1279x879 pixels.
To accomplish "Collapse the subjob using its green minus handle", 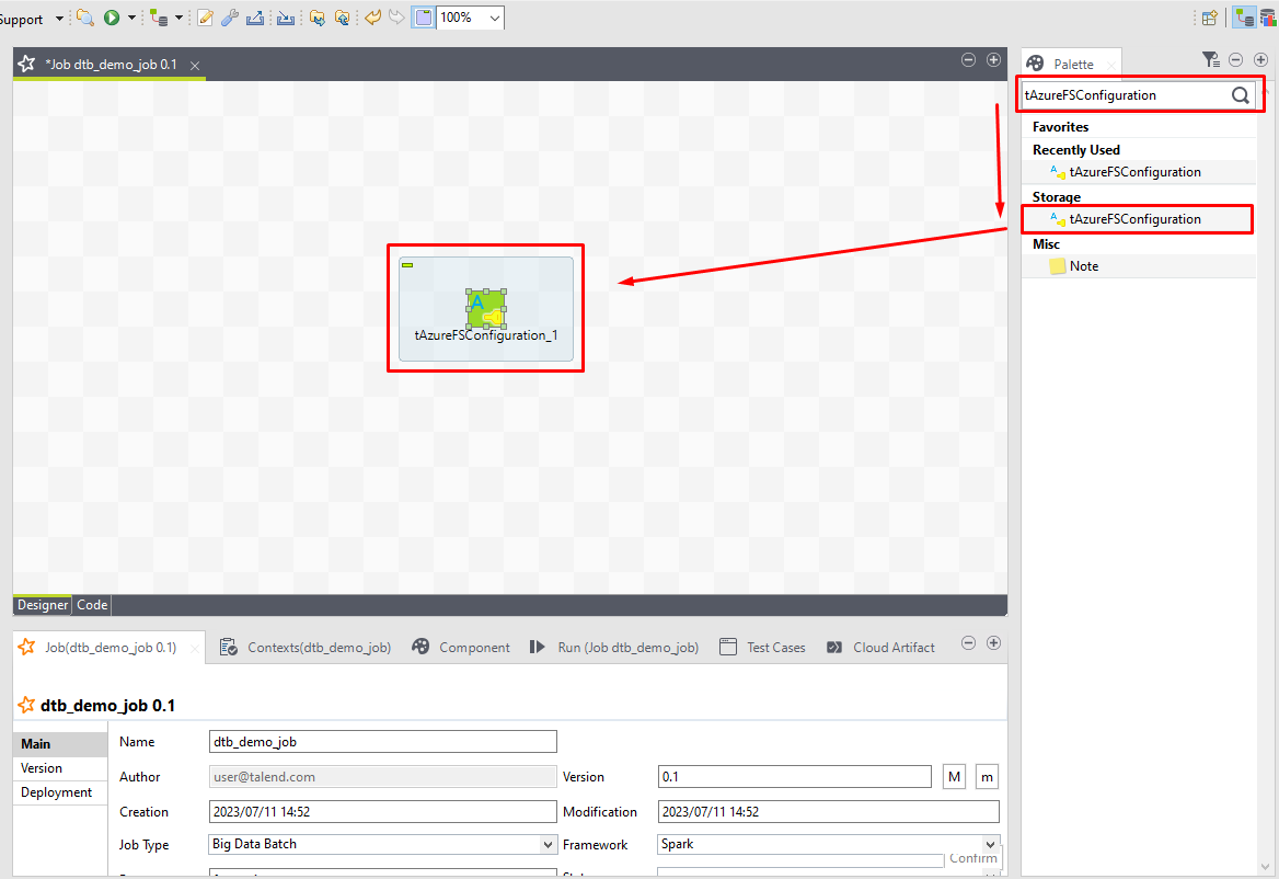I will [x=408, y=264].
